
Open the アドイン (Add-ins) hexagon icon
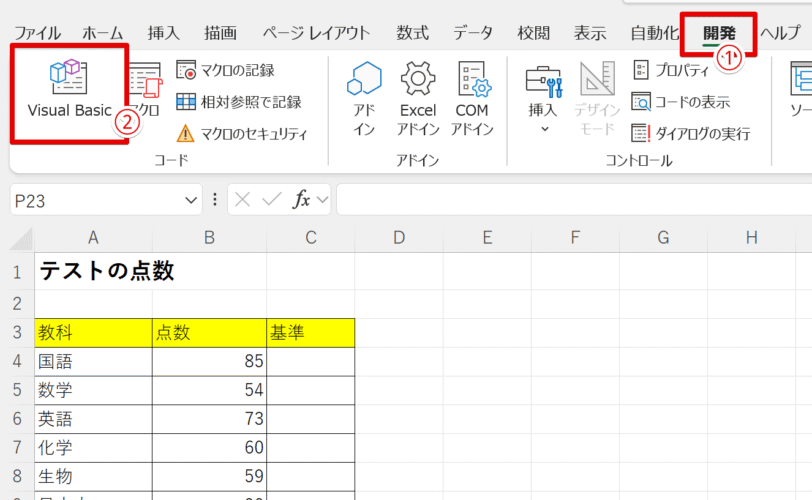364,98
